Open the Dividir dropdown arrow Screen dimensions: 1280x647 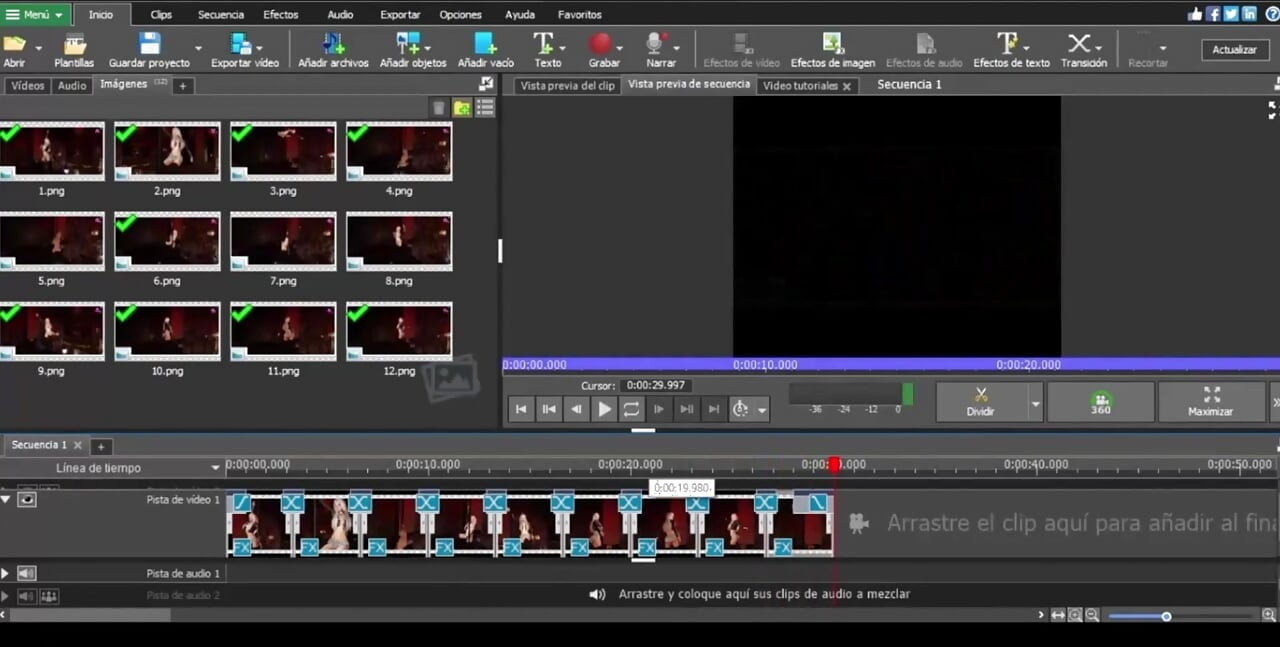(1035, 403)
